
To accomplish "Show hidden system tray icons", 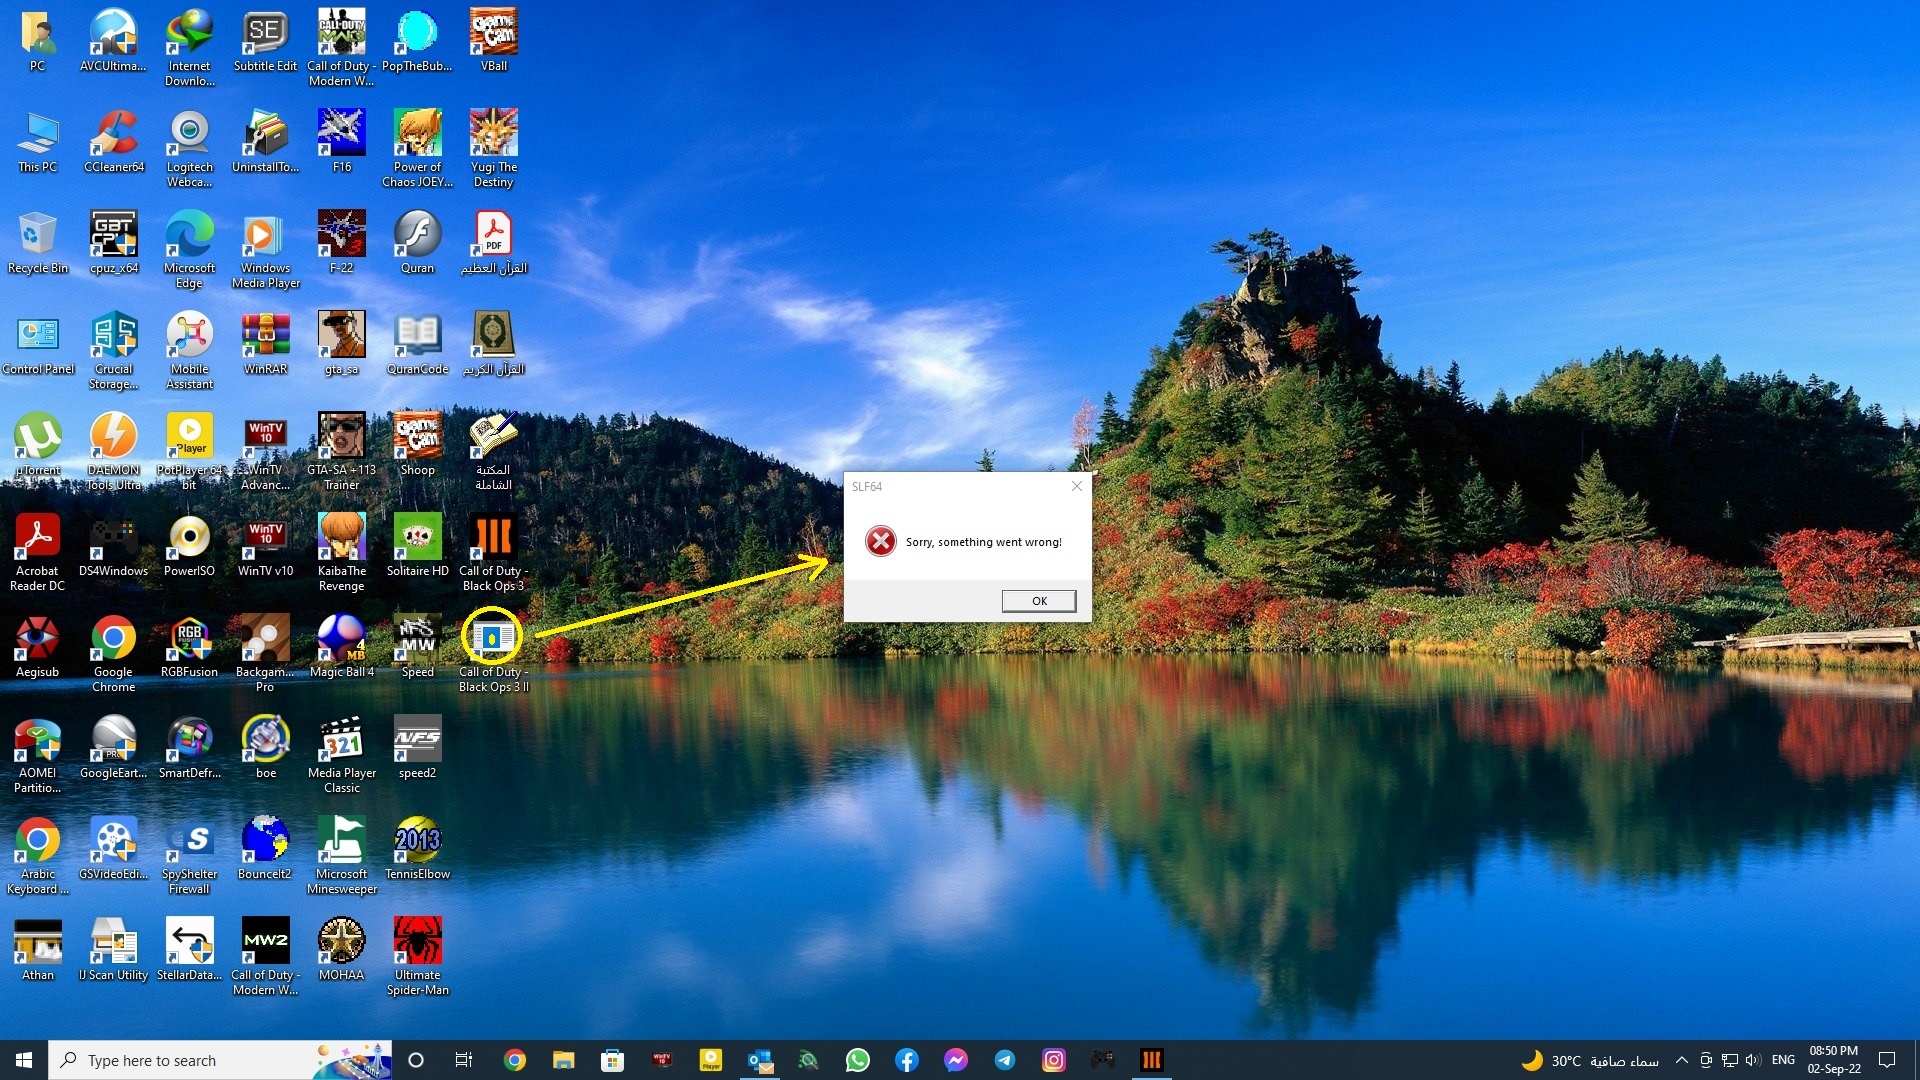I will click(1681, 1060).
